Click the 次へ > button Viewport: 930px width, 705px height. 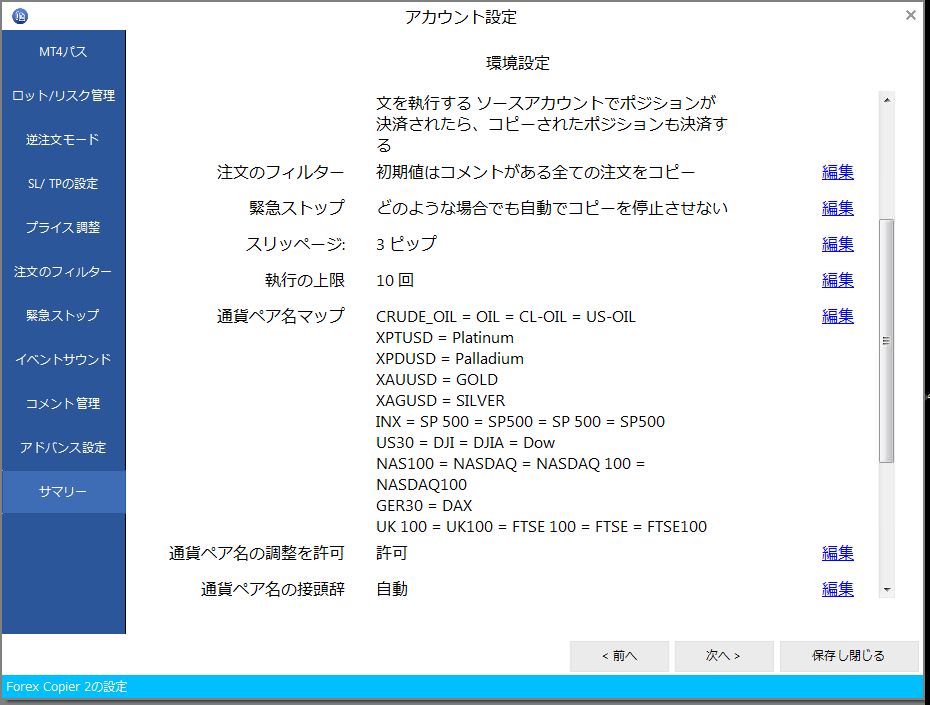click(723, 656)
